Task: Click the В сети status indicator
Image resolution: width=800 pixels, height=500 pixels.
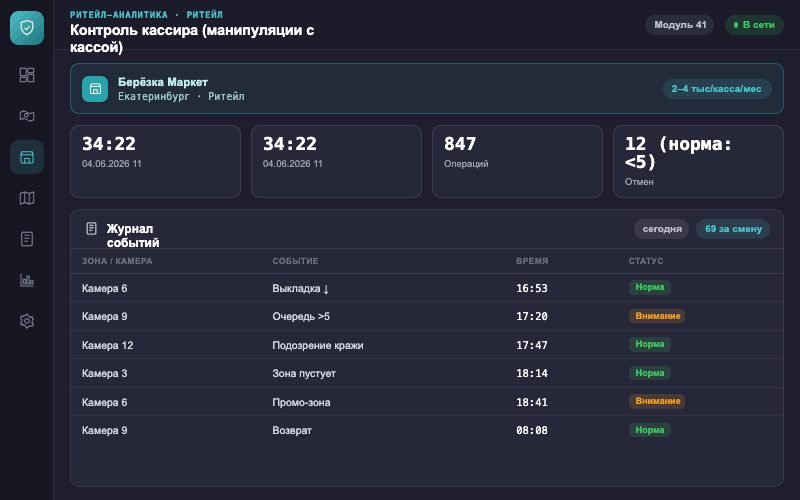Action: (754, 25)
